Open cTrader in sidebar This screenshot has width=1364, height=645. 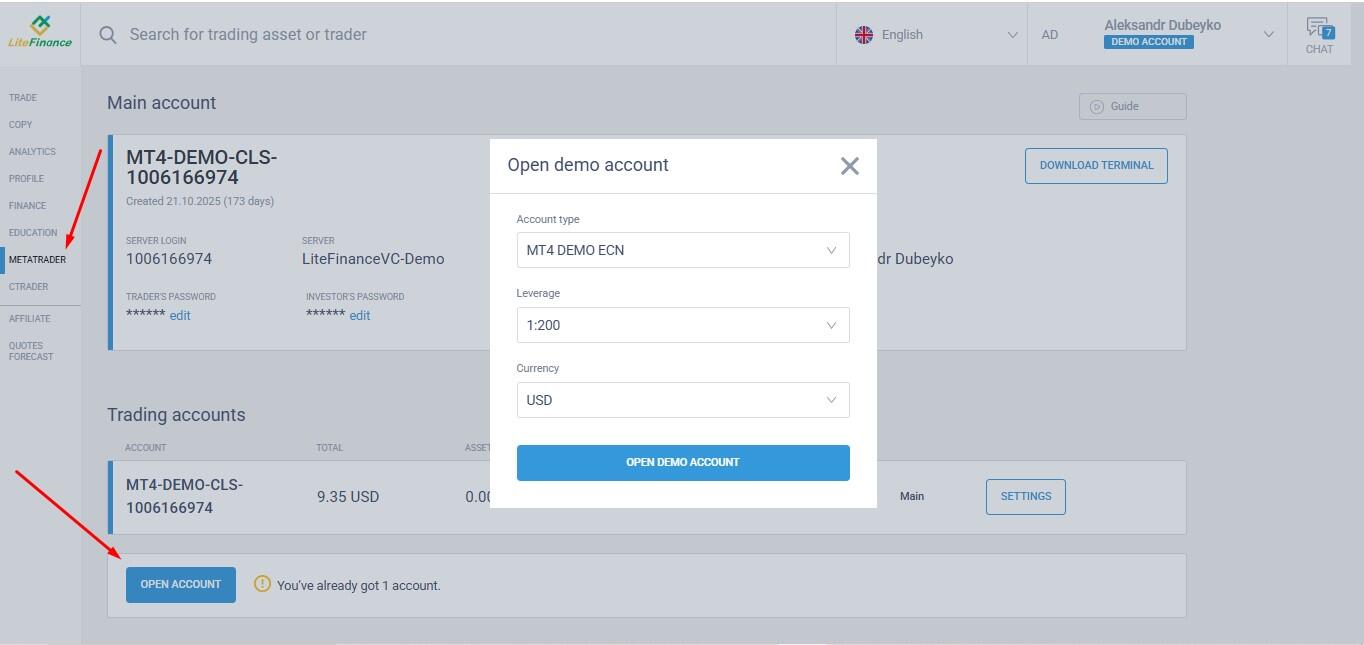[29, 287]
